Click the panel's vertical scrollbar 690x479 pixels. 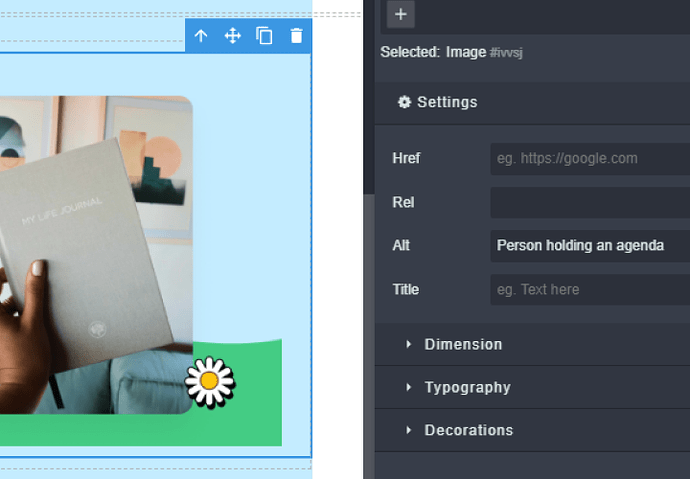(x=369, y=334)
